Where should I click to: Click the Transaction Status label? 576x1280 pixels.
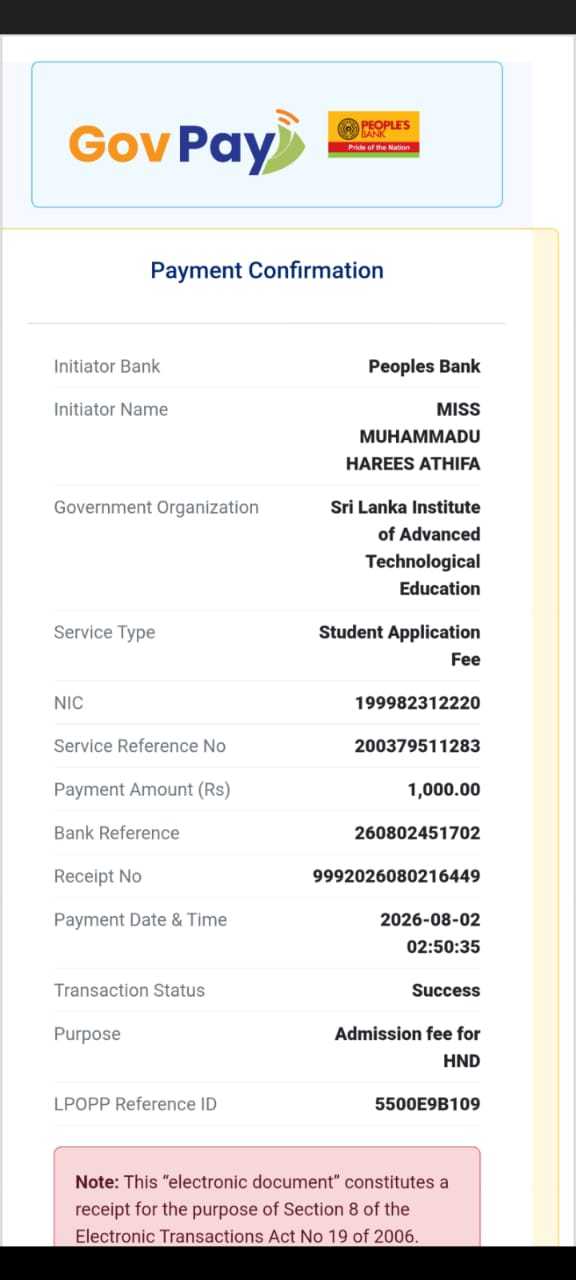[x=129, y=990]
